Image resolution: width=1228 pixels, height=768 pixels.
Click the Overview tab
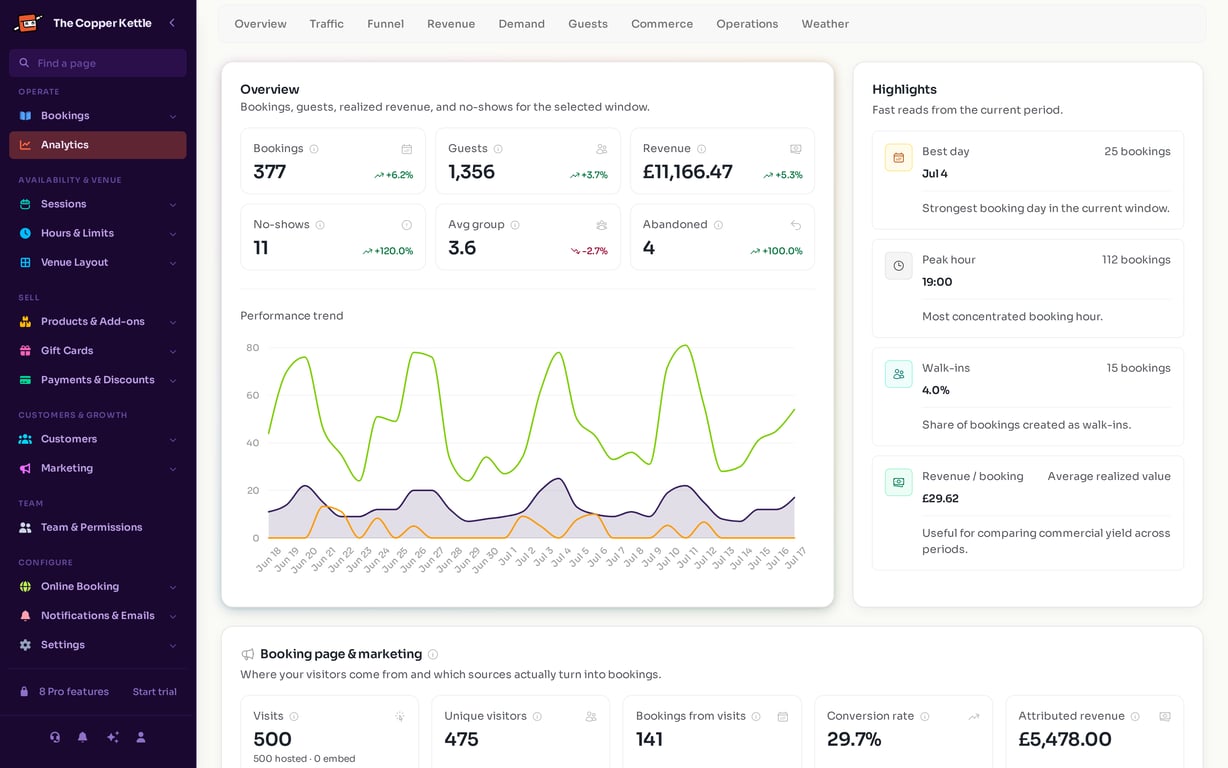tap(260, 24)
